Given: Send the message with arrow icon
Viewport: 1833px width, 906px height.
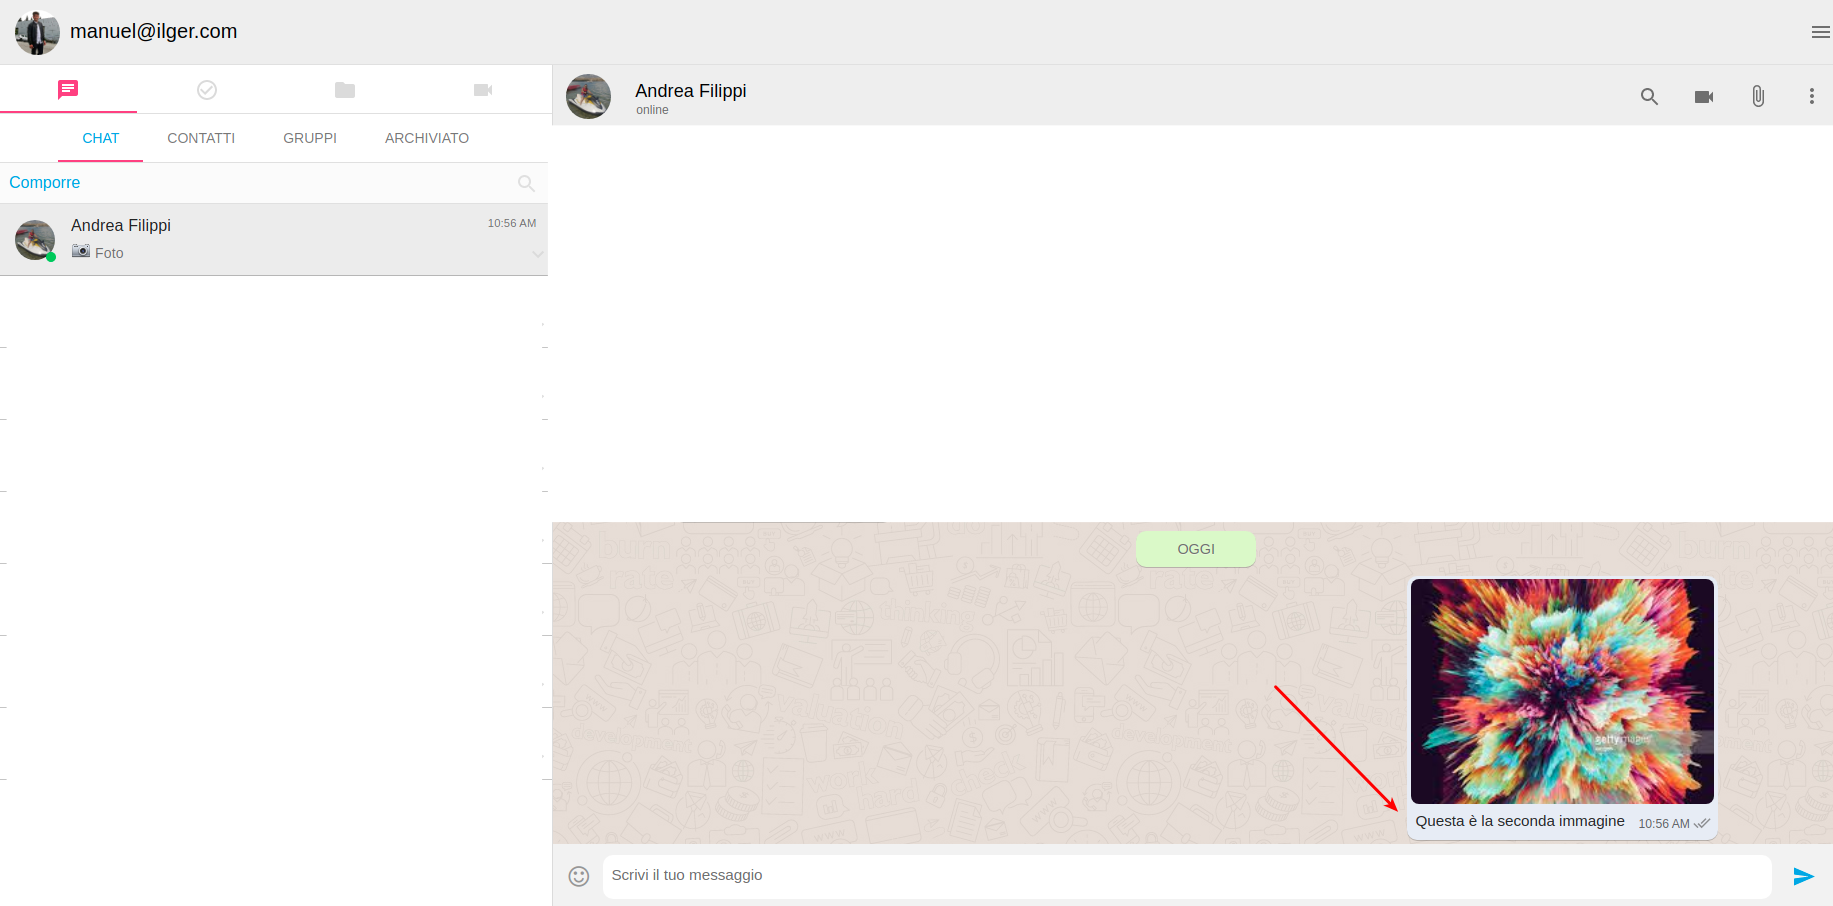Looking at the screenshot, I should coord(1803,876).
